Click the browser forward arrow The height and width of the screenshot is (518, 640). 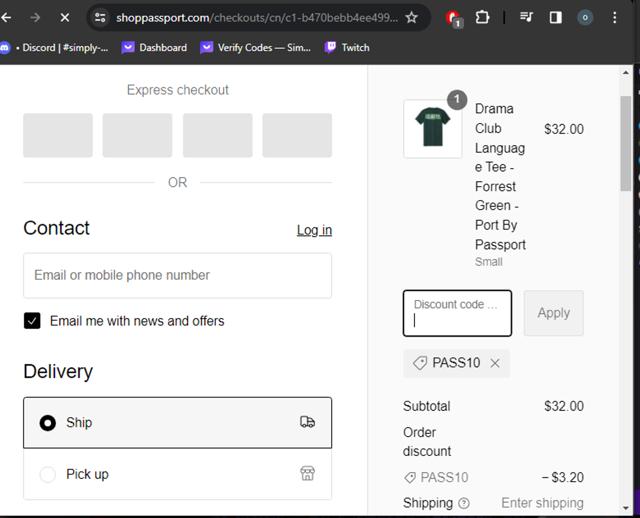coord(35,18)
